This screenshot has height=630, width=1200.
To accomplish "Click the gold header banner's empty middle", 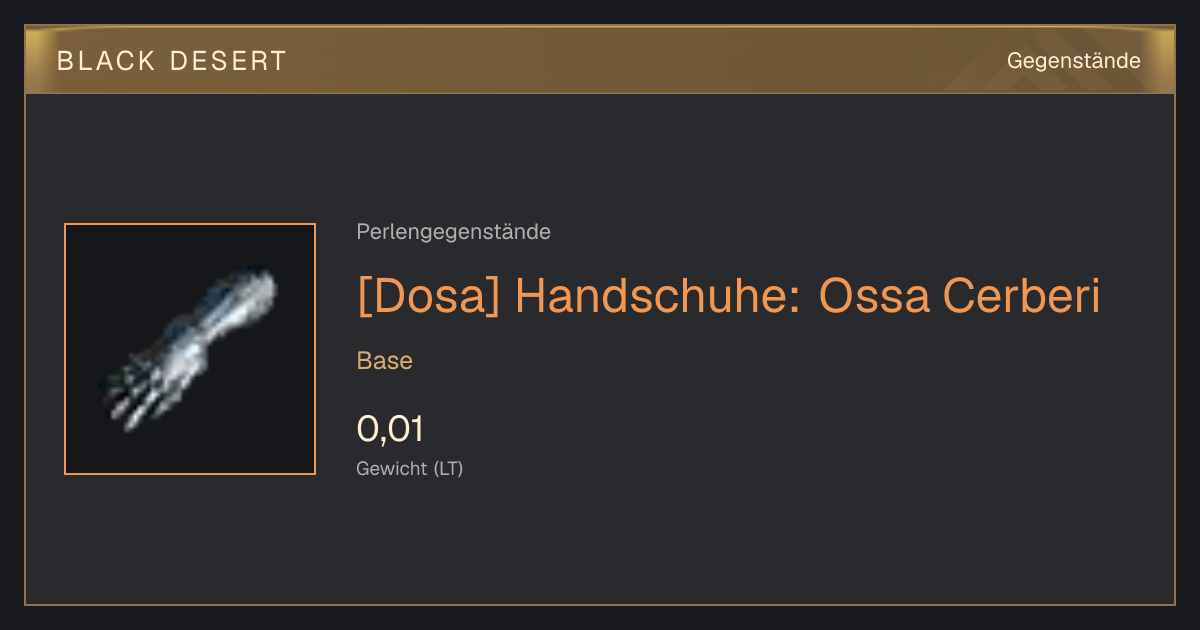I will pos(640,61).
